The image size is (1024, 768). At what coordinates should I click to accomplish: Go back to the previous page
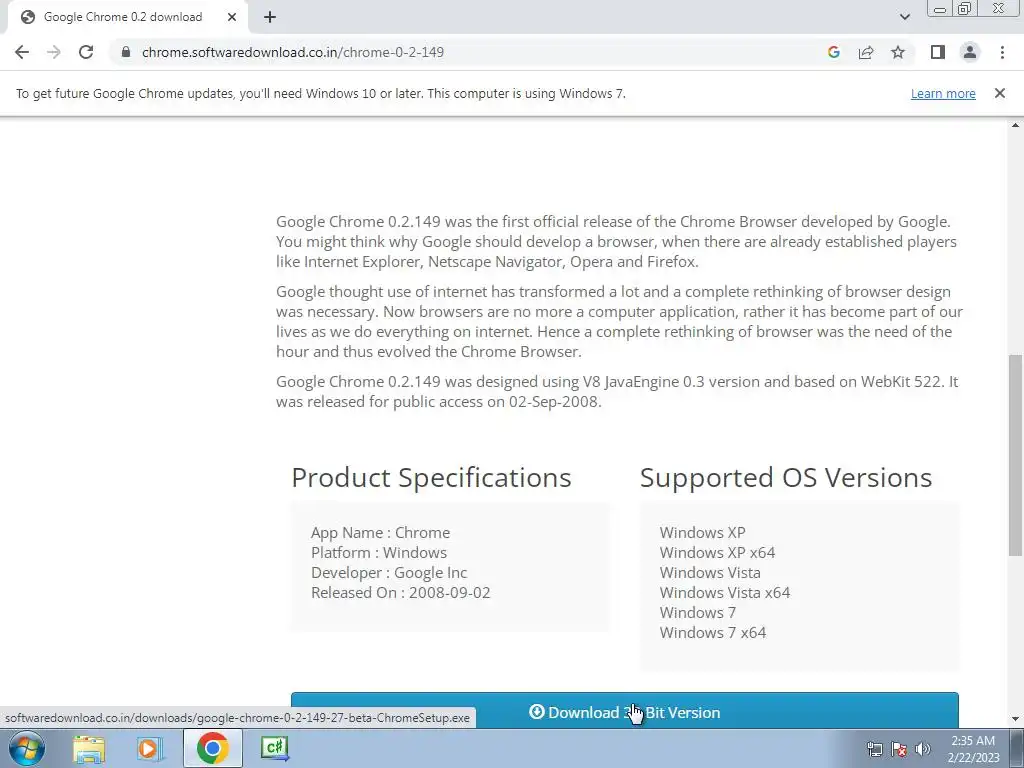22,52
